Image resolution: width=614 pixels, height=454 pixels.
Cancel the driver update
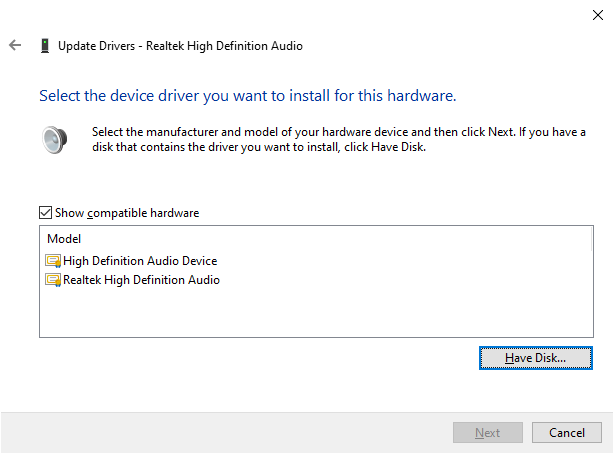click(x=567, y=432)
